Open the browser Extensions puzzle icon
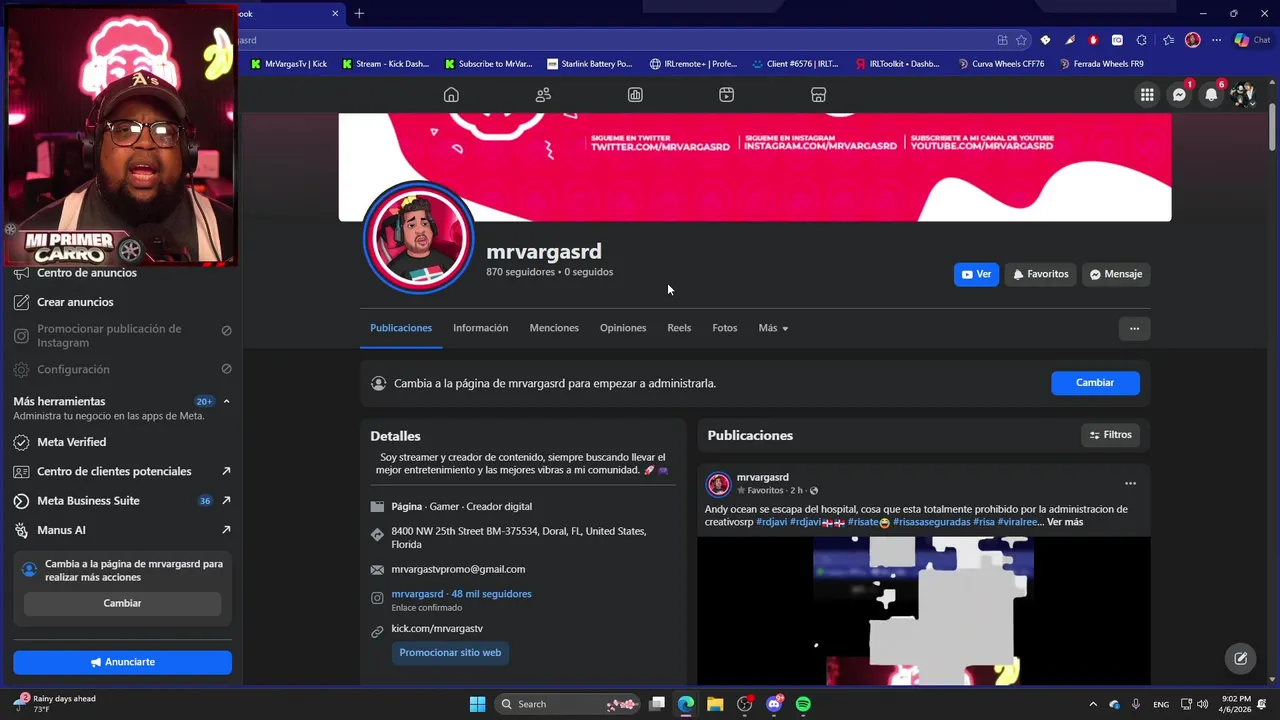 pyautogui.click(x=1141, y=40)
